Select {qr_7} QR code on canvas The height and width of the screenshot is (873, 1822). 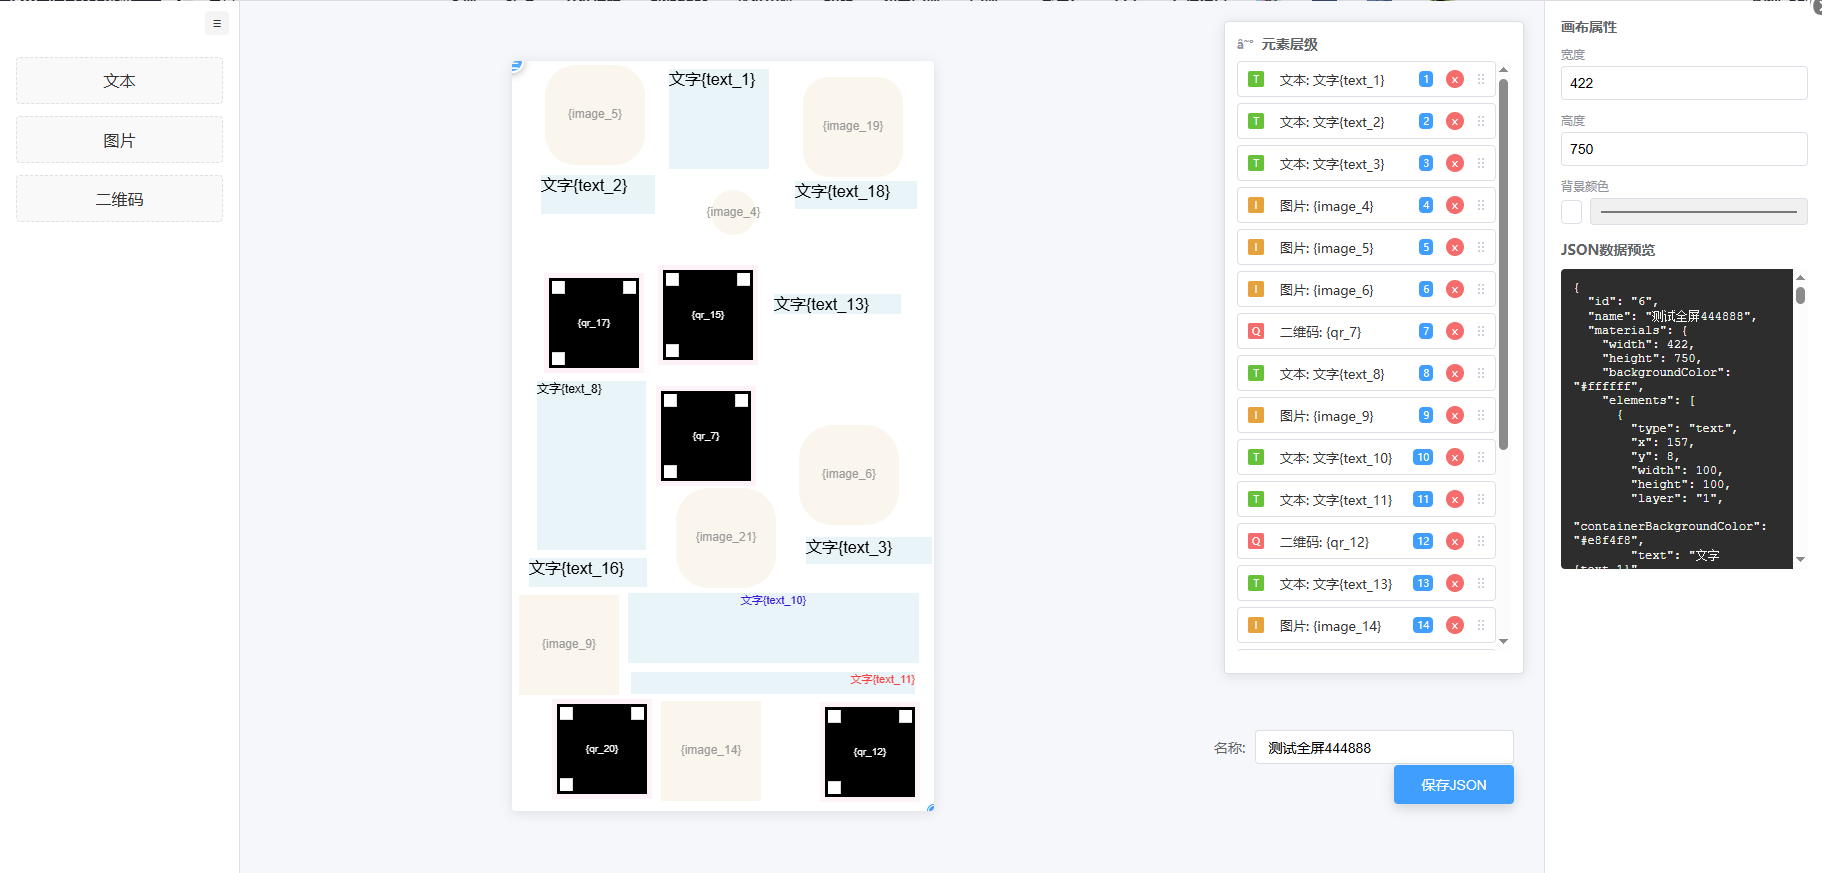click(706, 436)
